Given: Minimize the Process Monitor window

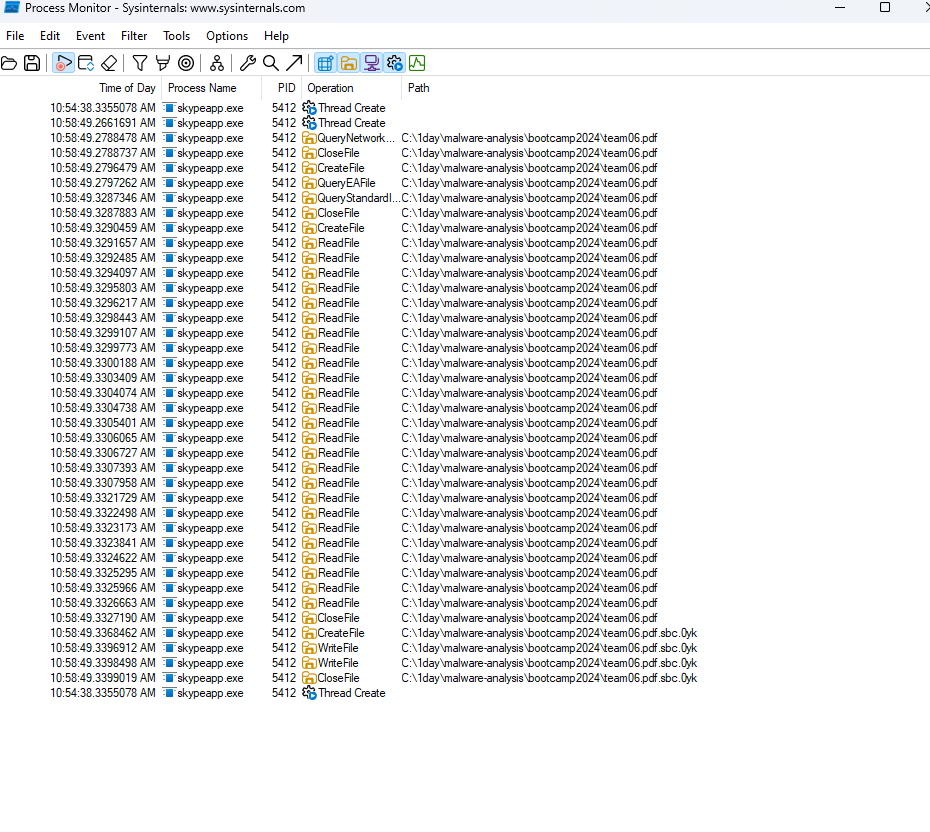Looking at the screenshot, I should coord(840,8).
